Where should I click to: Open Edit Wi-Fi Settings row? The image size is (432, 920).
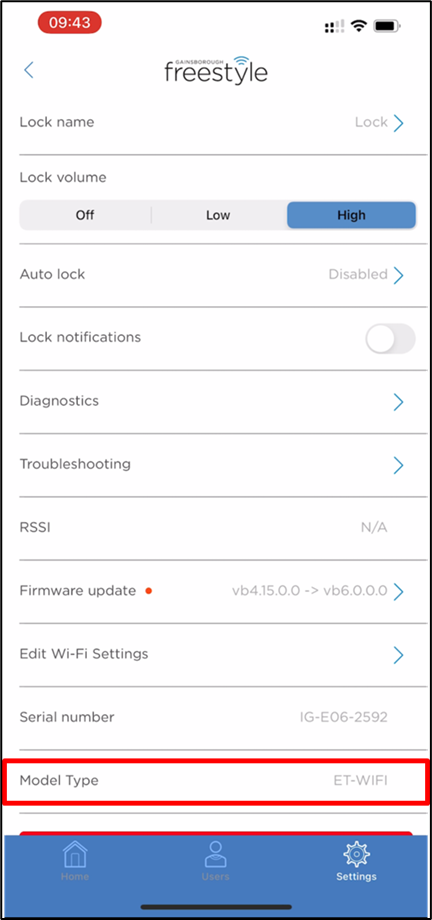pos(216,654)
